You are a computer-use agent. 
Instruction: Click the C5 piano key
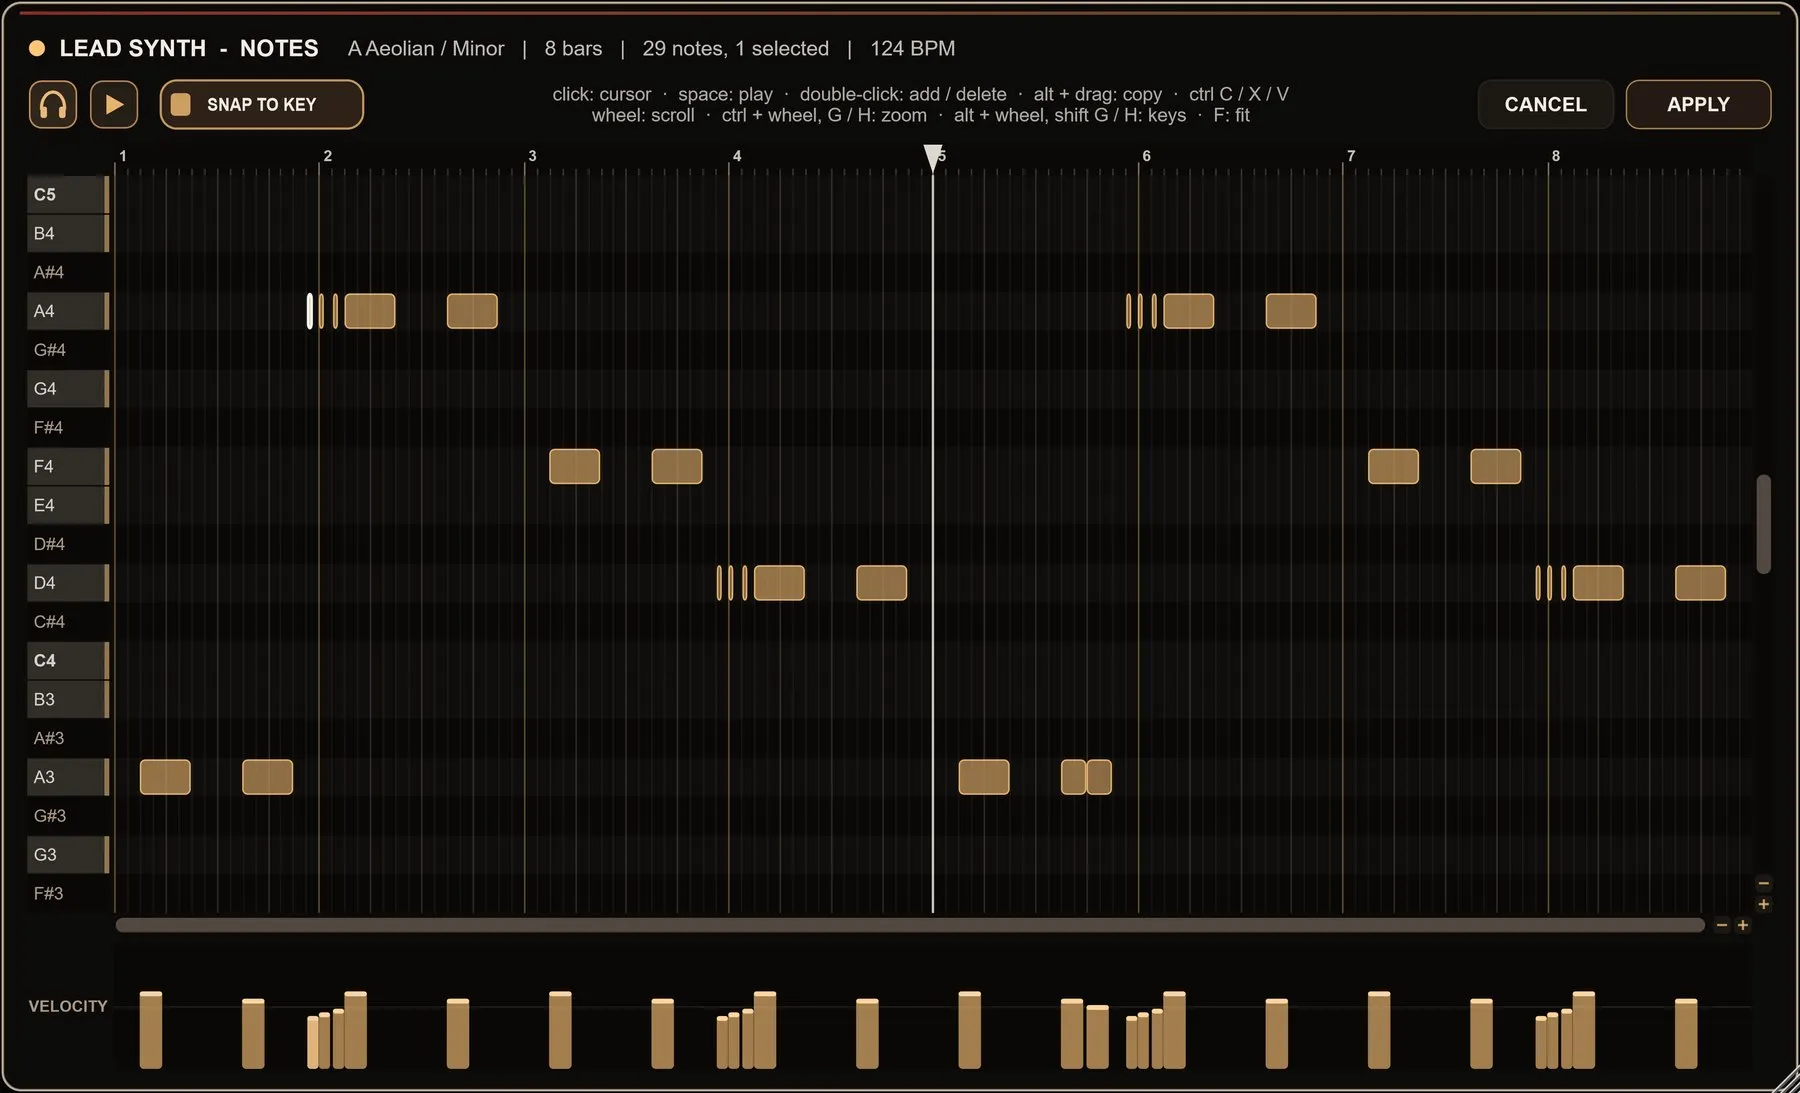coord(68,194)
